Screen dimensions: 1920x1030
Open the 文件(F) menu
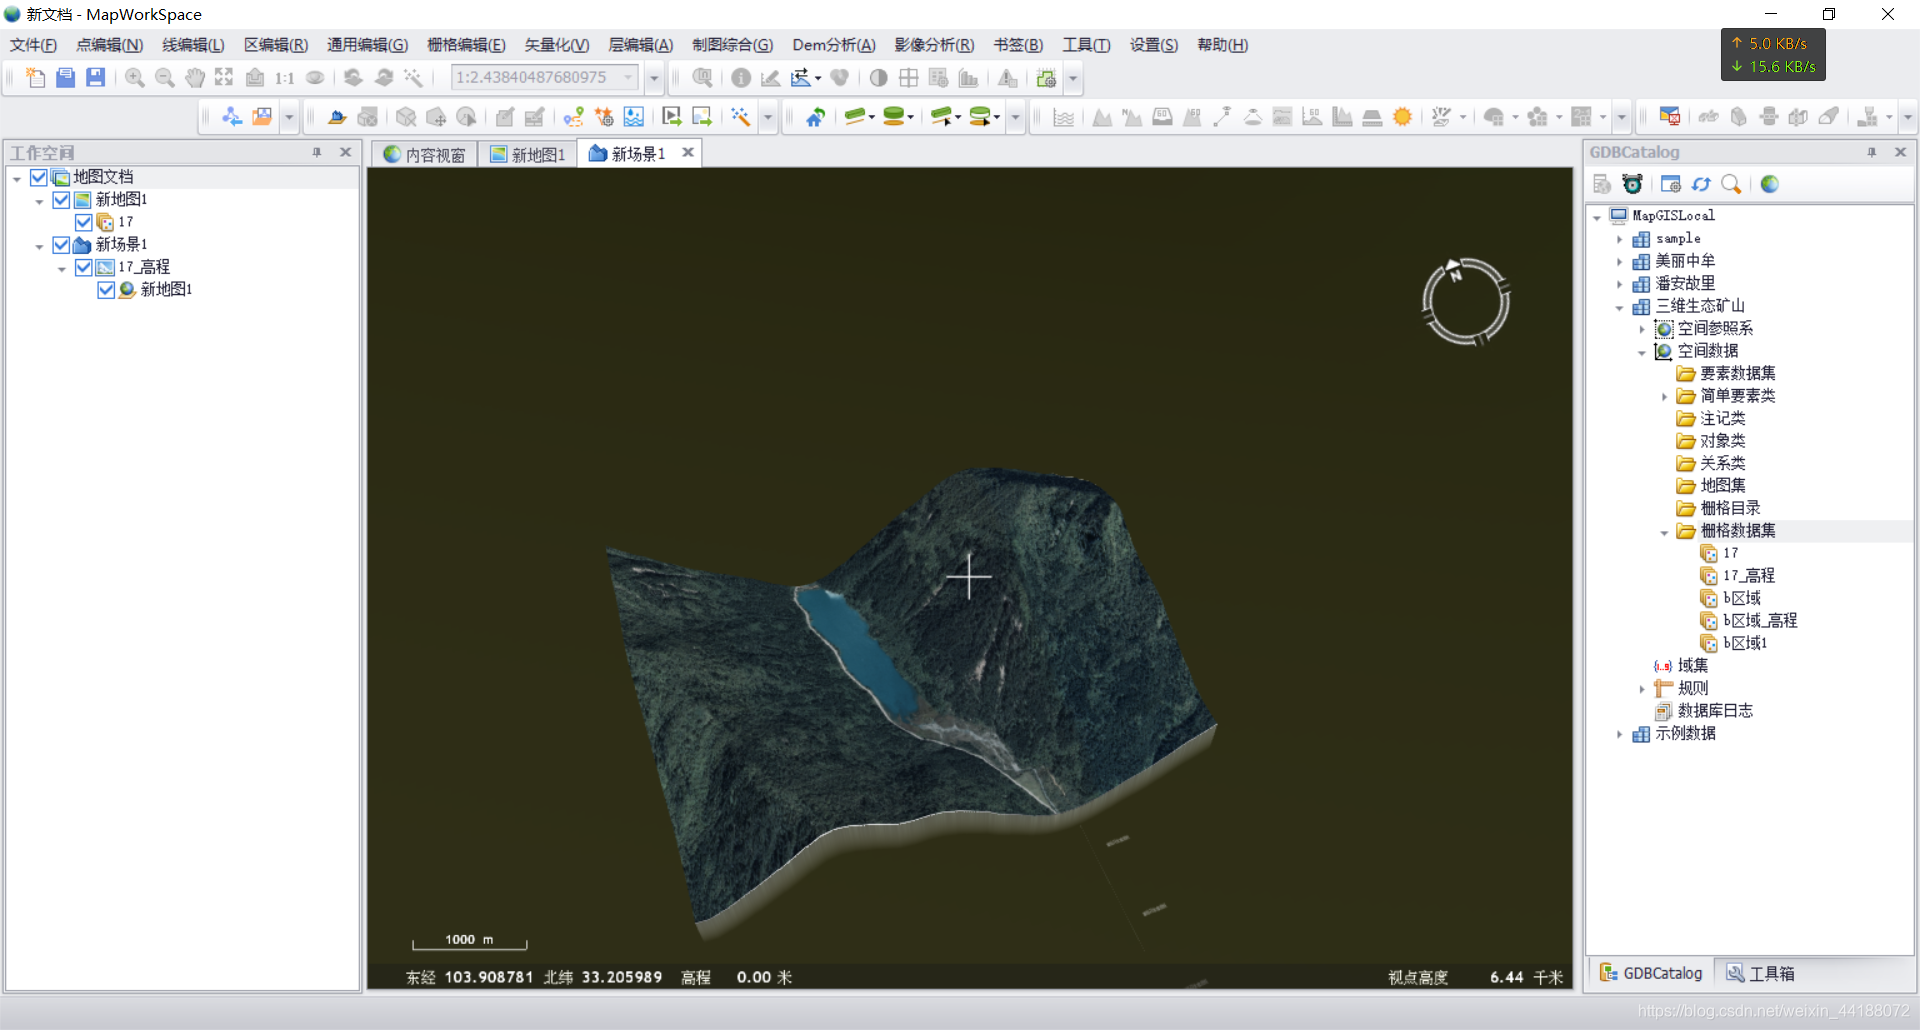(33, 45)
